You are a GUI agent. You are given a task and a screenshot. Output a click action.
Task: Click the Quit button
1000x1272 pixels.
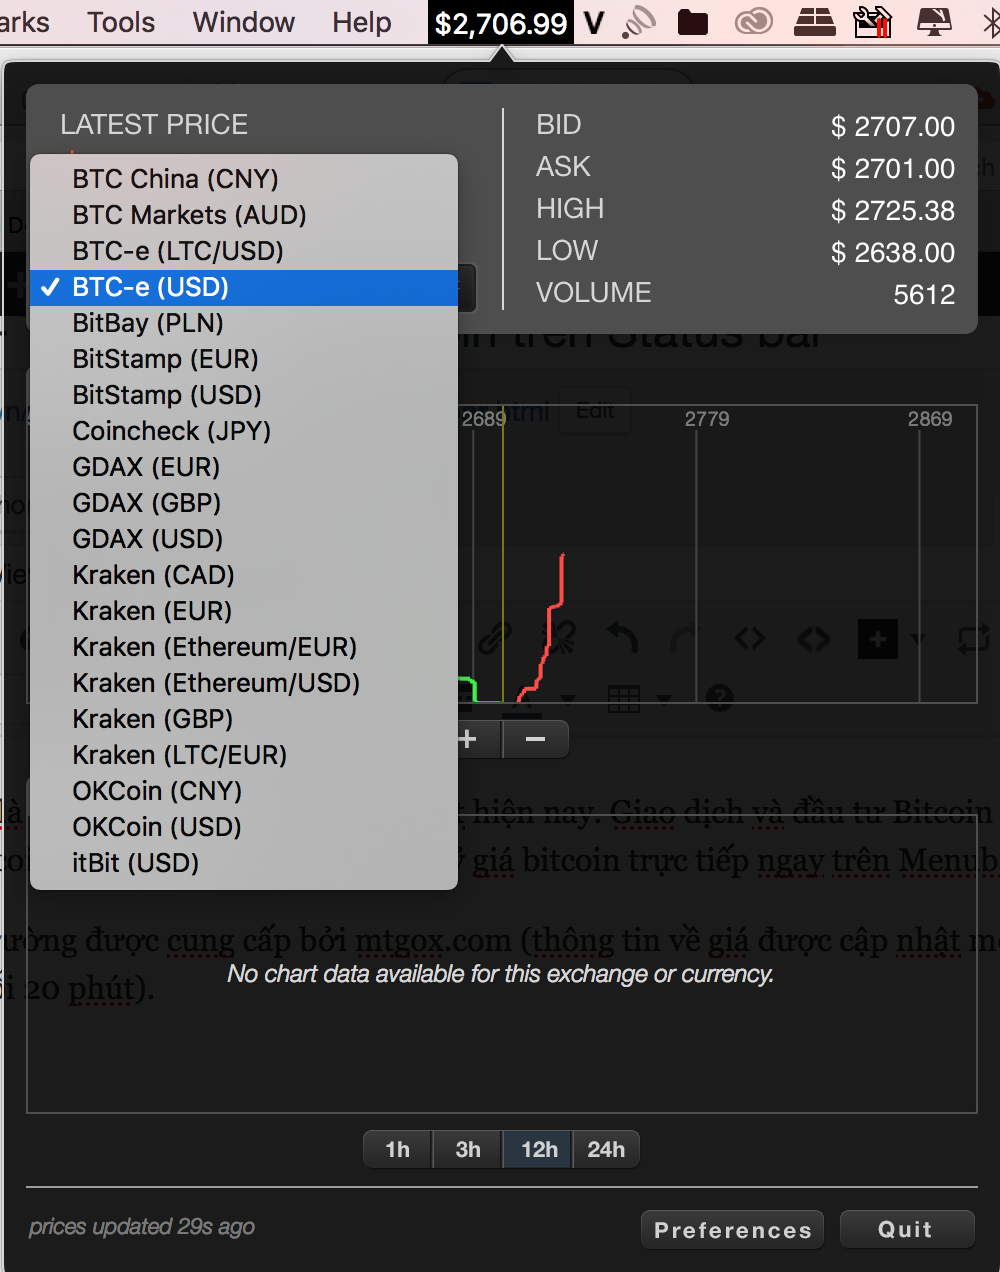pyautogui.click(x=906, y=1229)
